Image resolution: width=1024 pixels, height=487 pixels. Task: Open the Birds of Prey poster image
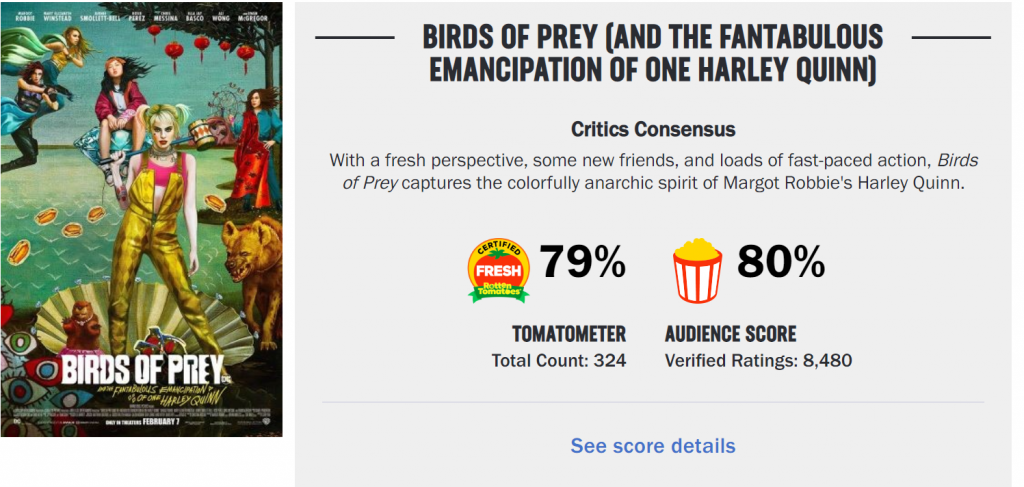point(141,220)
